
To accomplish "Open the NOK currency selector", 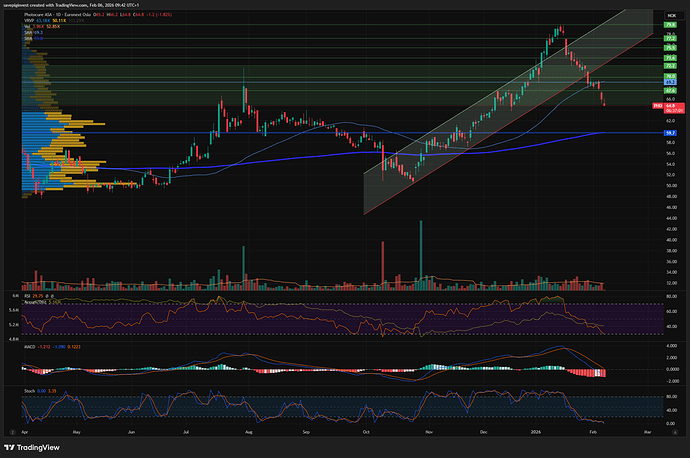I will click(x=671, y=16).
